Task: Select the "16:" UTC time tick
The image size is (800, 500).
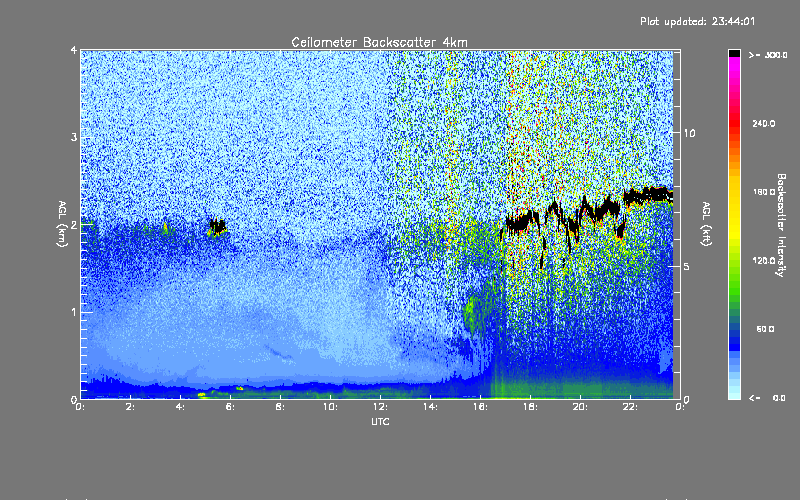Action: (x=480, y=407)
